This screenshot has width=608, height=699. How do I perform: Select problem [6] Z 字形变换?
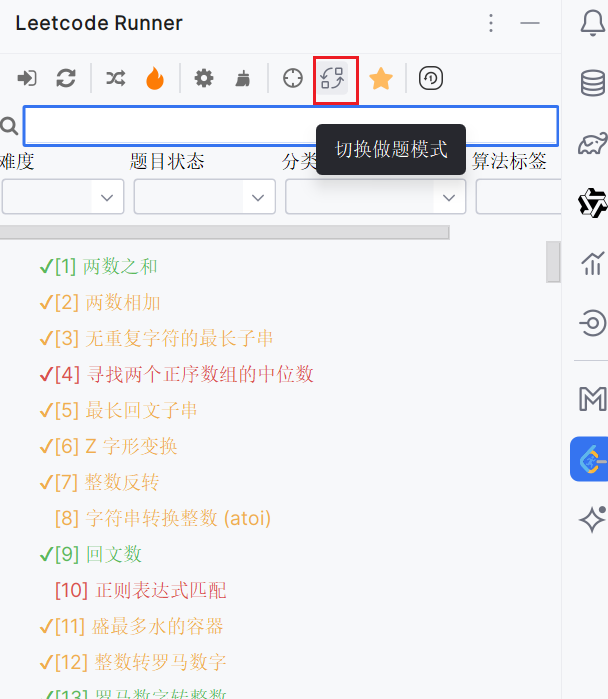click(108, 447)
